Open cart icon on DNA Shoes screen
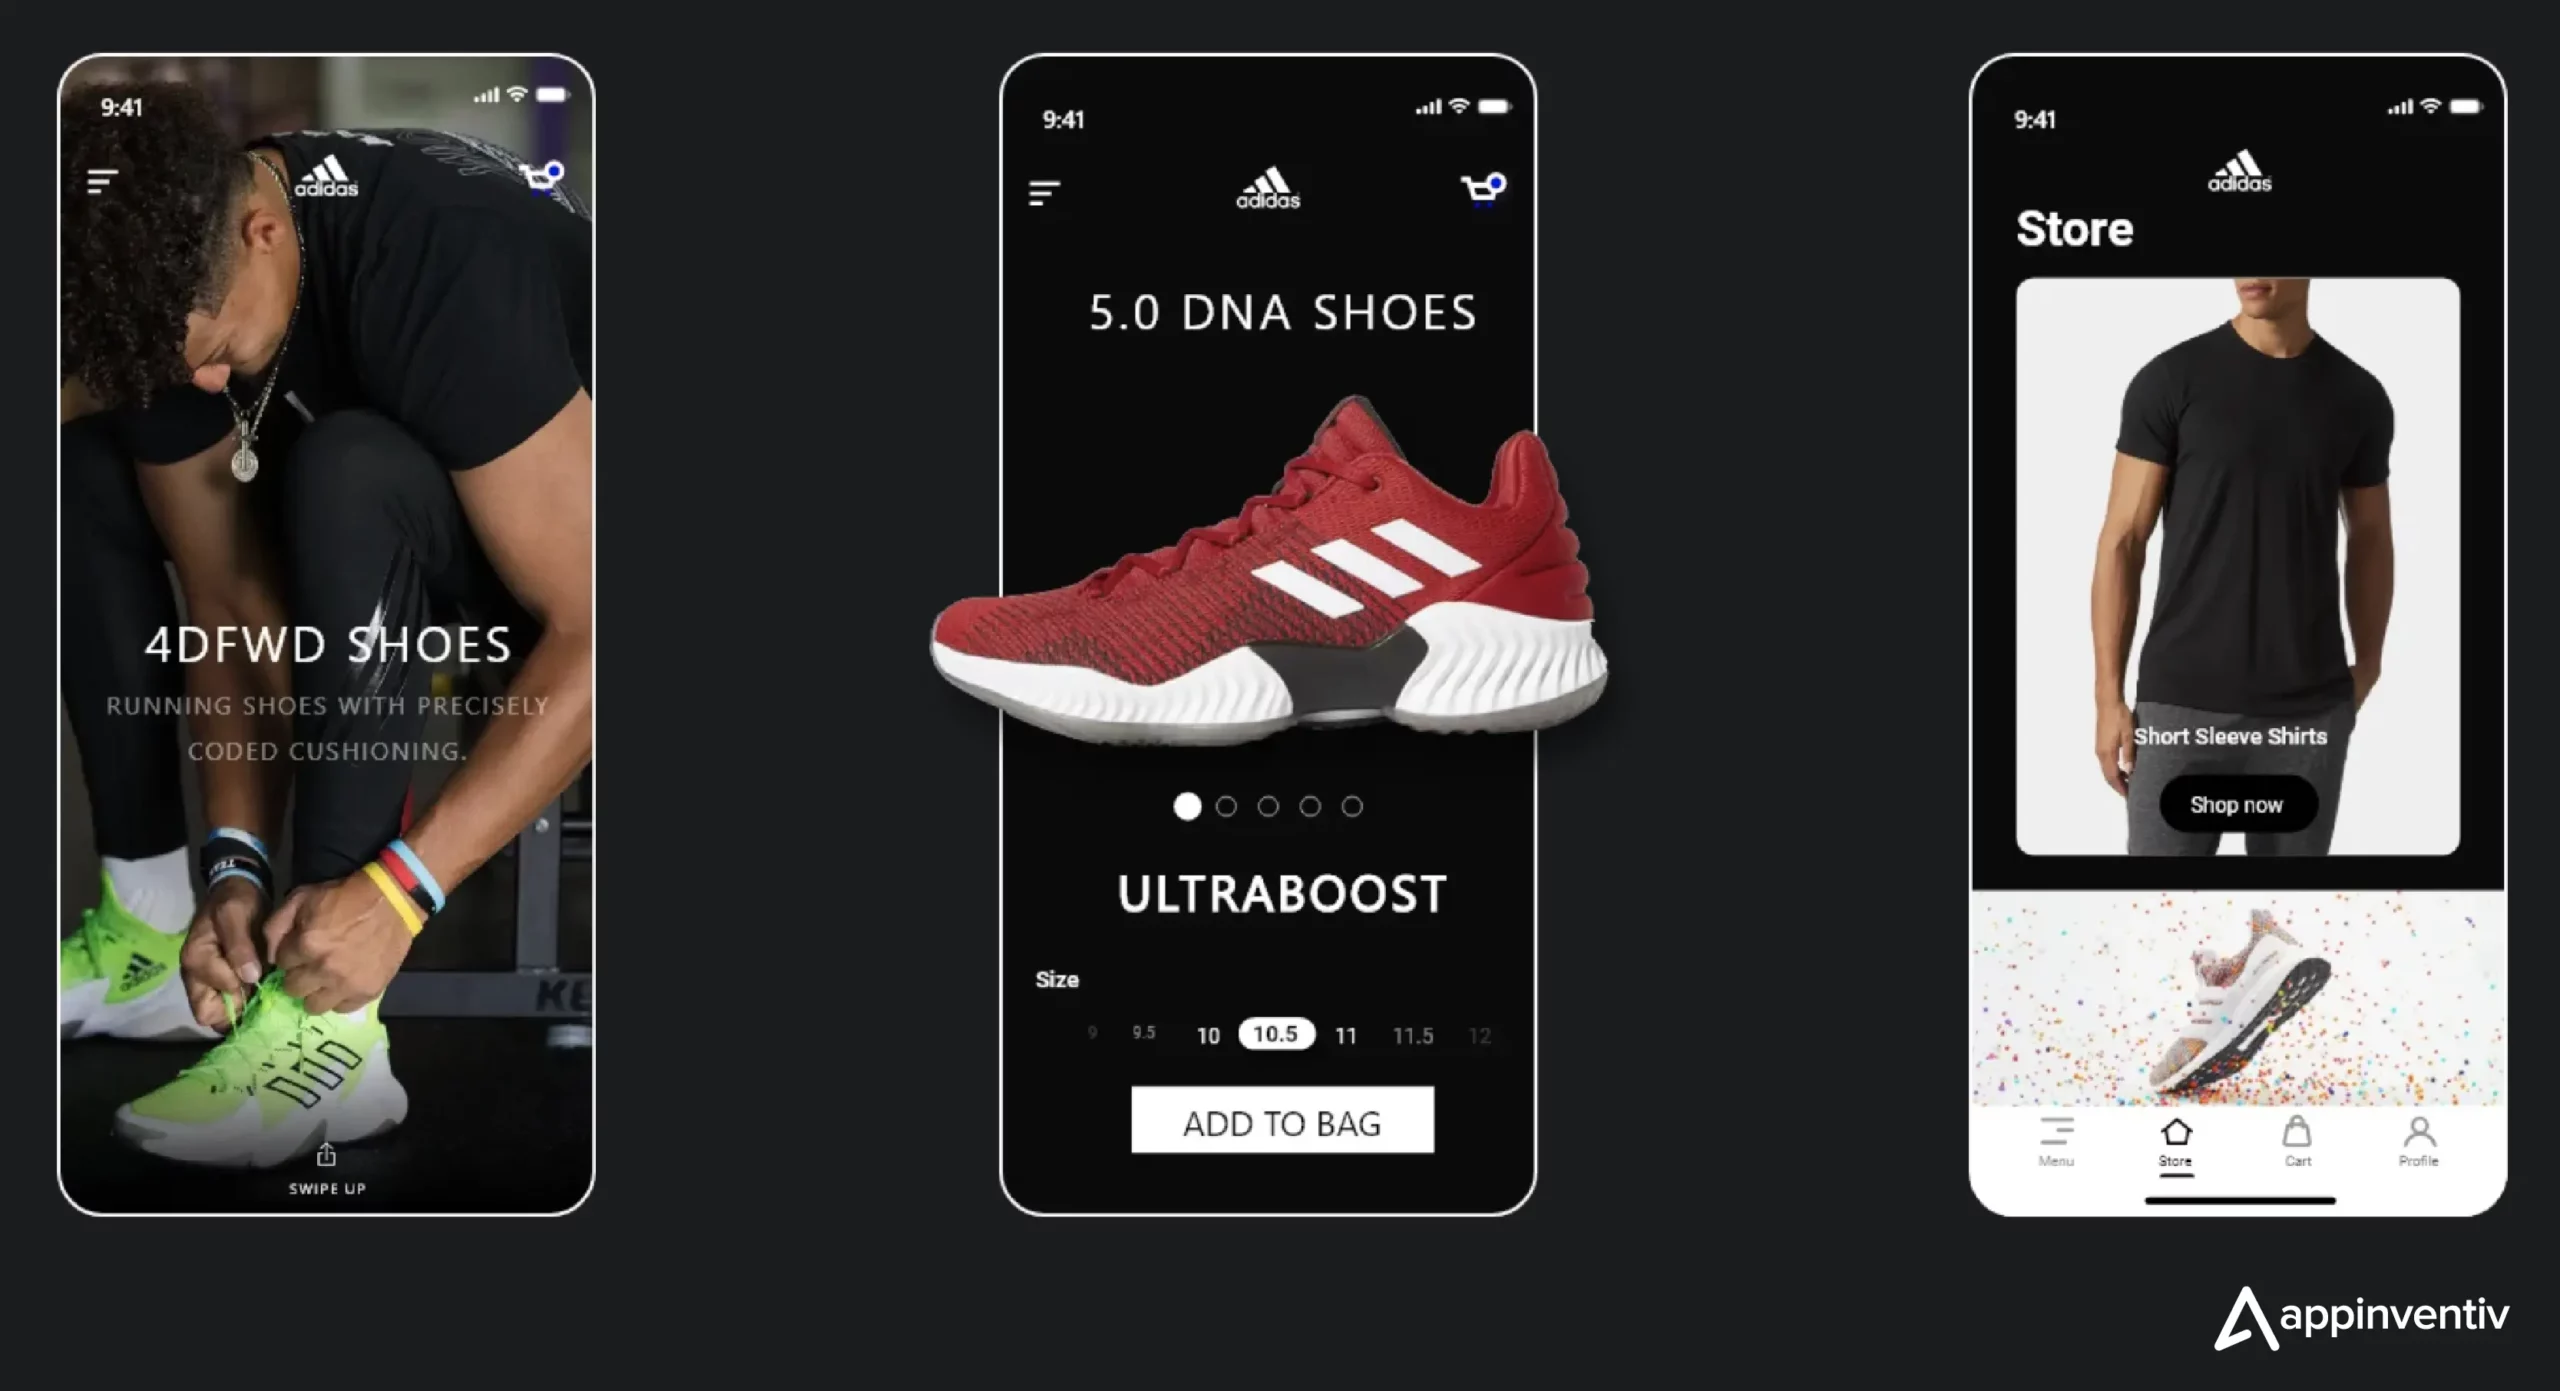 tap(1484, 189)
